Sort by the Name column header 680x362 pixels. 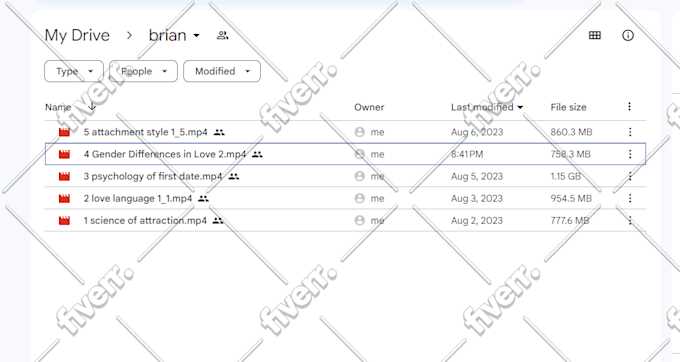[58, 107]
